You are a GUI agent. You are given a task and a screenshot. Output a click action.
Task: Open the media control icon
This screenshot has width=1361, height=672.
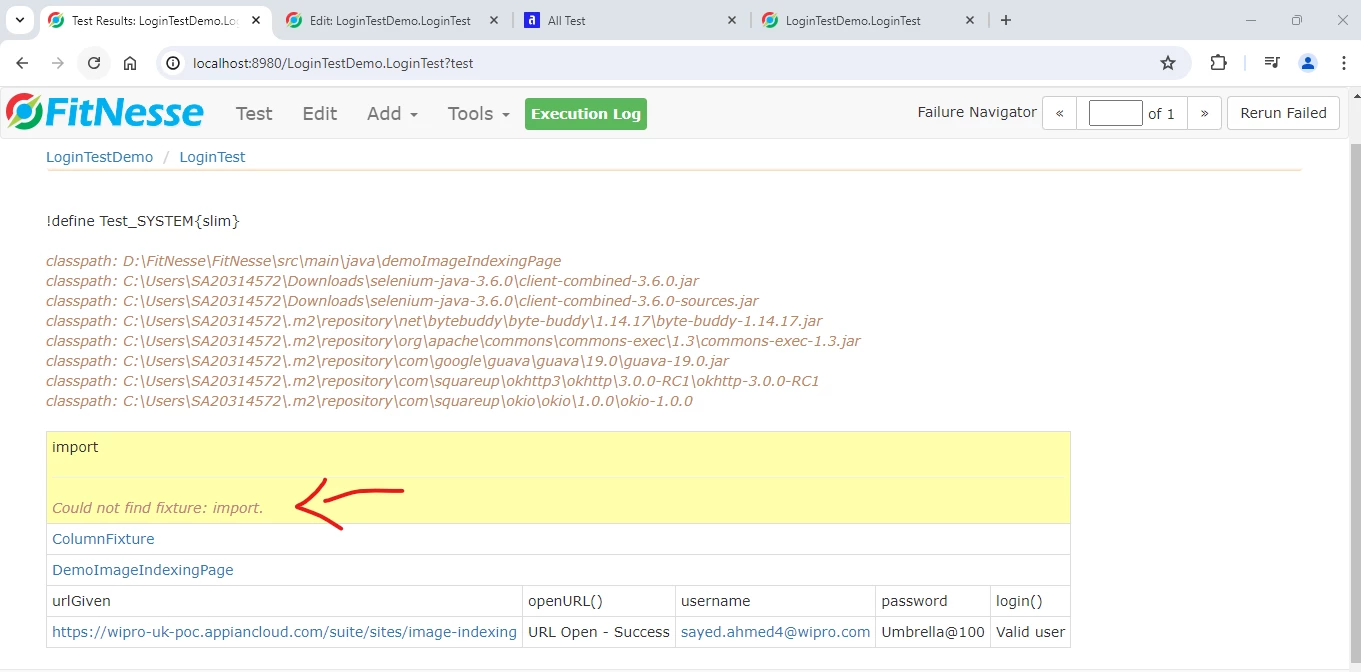click(1272, 63)
